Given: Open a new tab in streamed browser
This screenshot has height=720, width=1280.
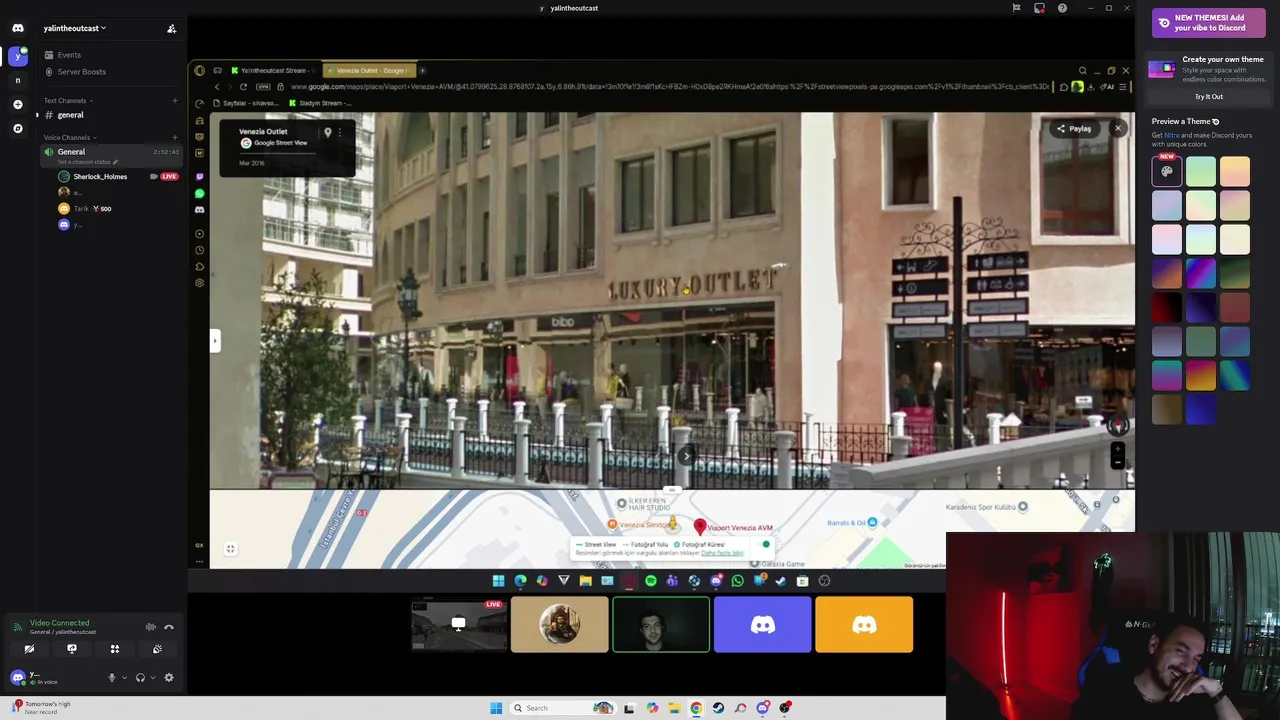Looking at the screenshot, I should 422,71.
